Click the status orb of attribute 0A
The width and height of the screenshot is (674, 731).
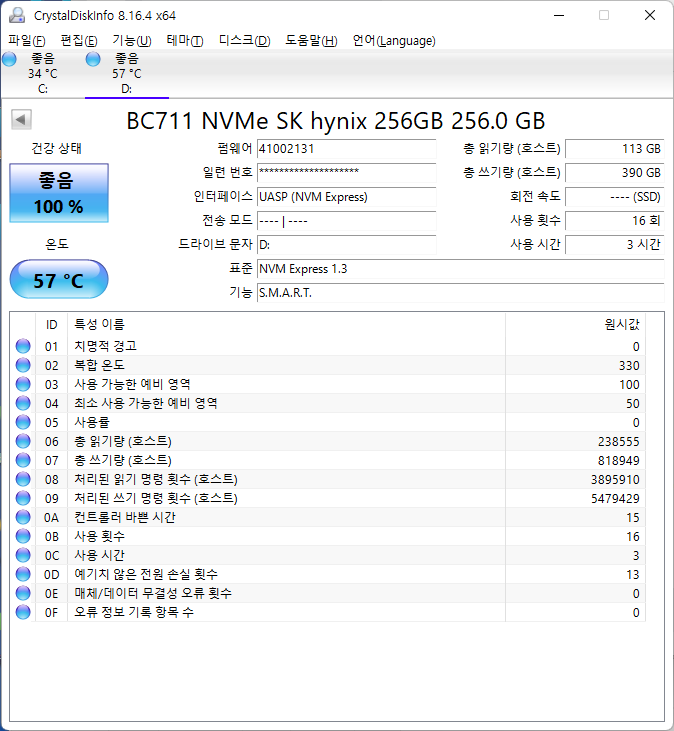pyautogui.click(x=23, y=517)
